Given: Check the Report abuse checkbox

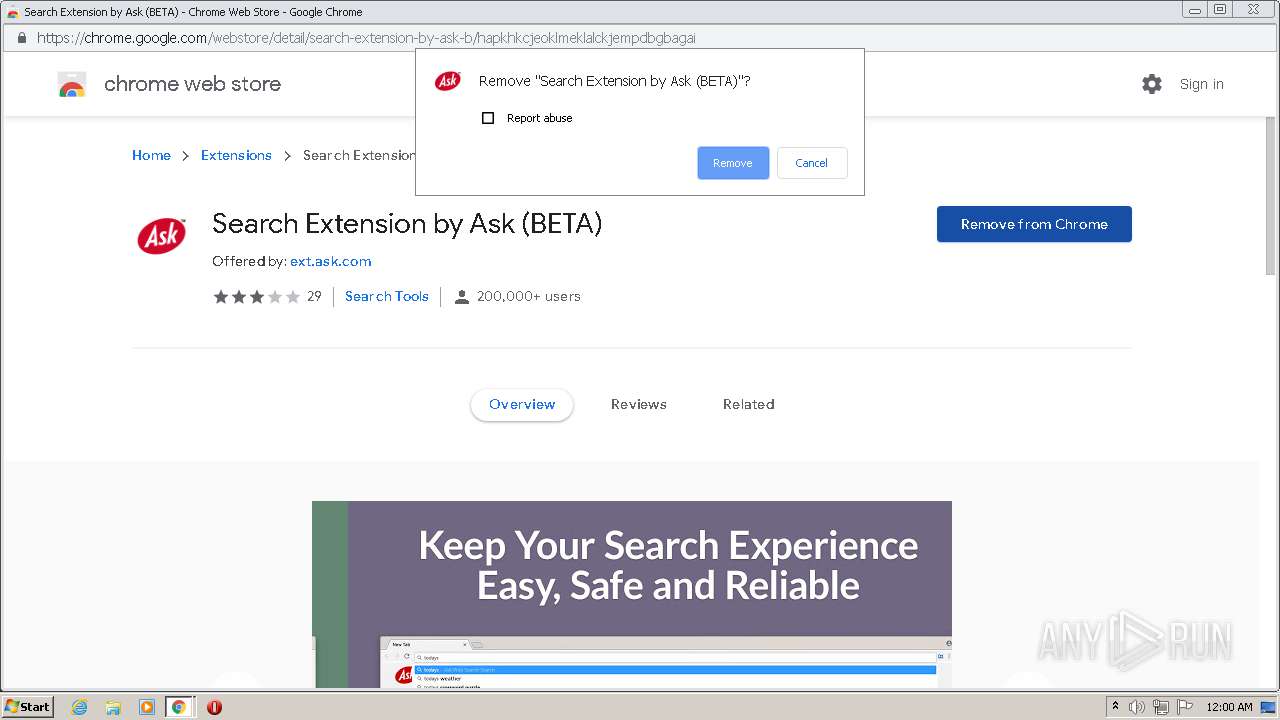Looking at the screenshot, I should pyautogui.click(x=488, y=118).
